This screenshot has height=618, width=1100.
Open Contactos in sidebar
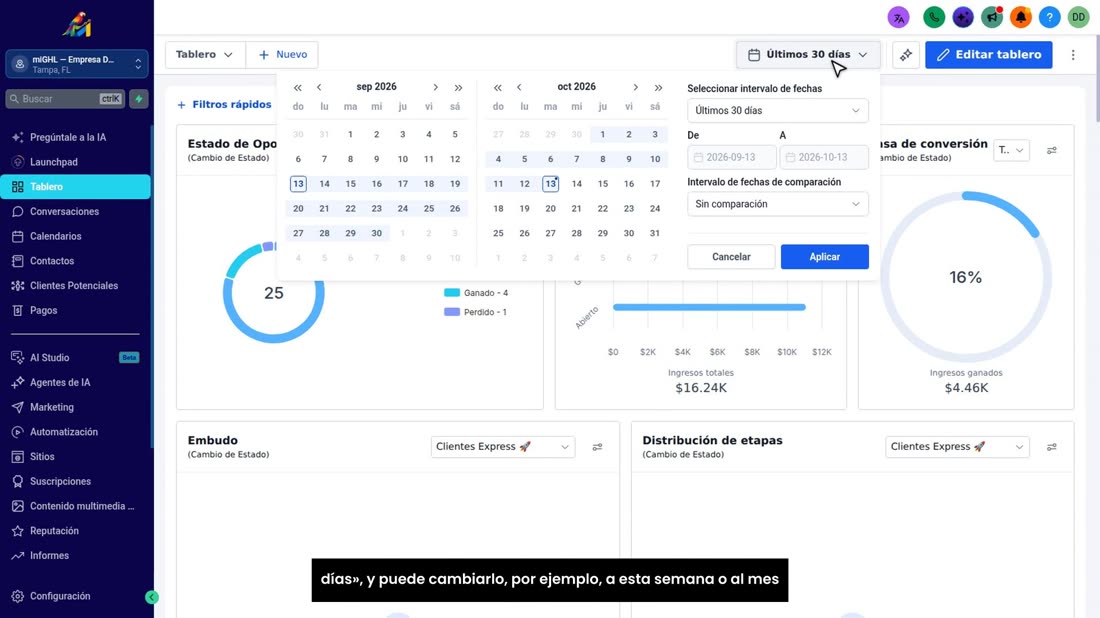pyautogui.click(x=76, y=261)
